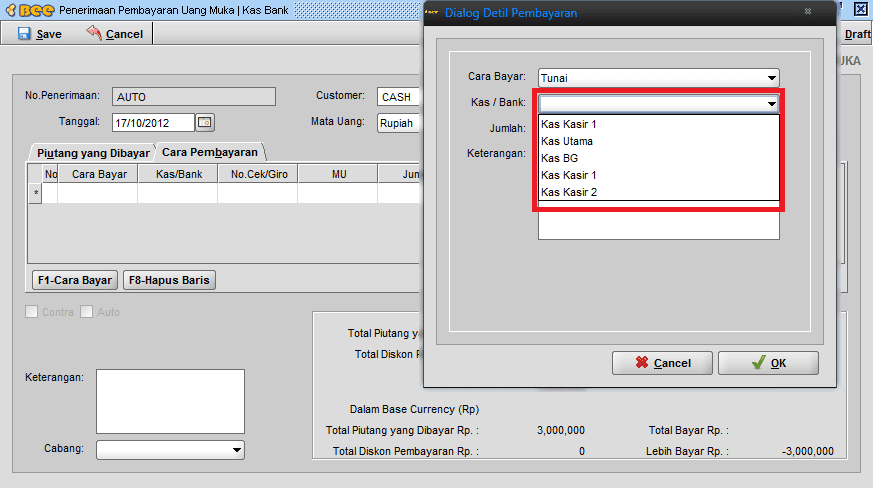Click the Save floppy disk icon

coord(24,34)
